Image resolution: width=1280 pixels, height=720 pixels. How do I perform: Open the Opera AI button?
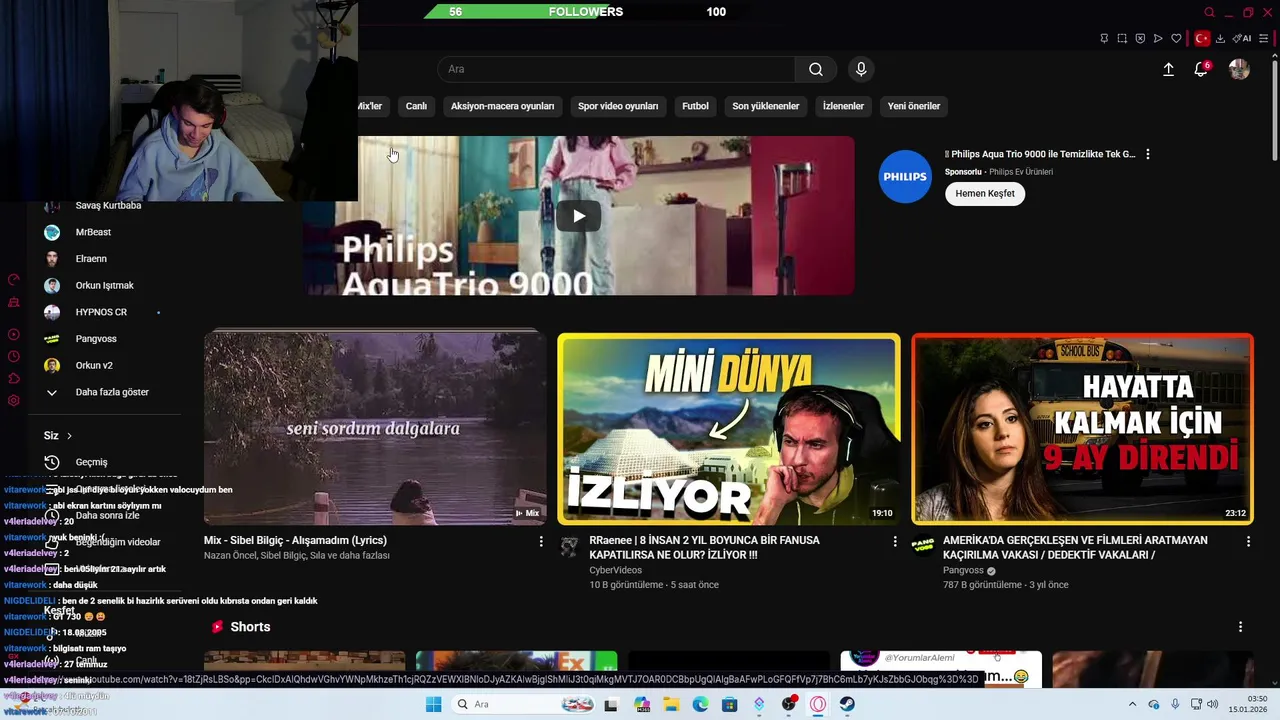coord(1242,39)
